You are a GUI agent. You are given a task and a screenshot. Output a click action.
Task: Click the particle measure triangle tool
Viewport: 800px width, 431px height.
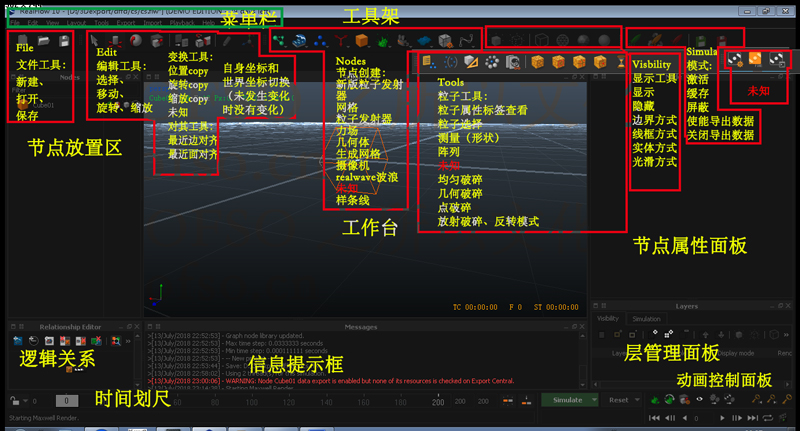(474, 62)
